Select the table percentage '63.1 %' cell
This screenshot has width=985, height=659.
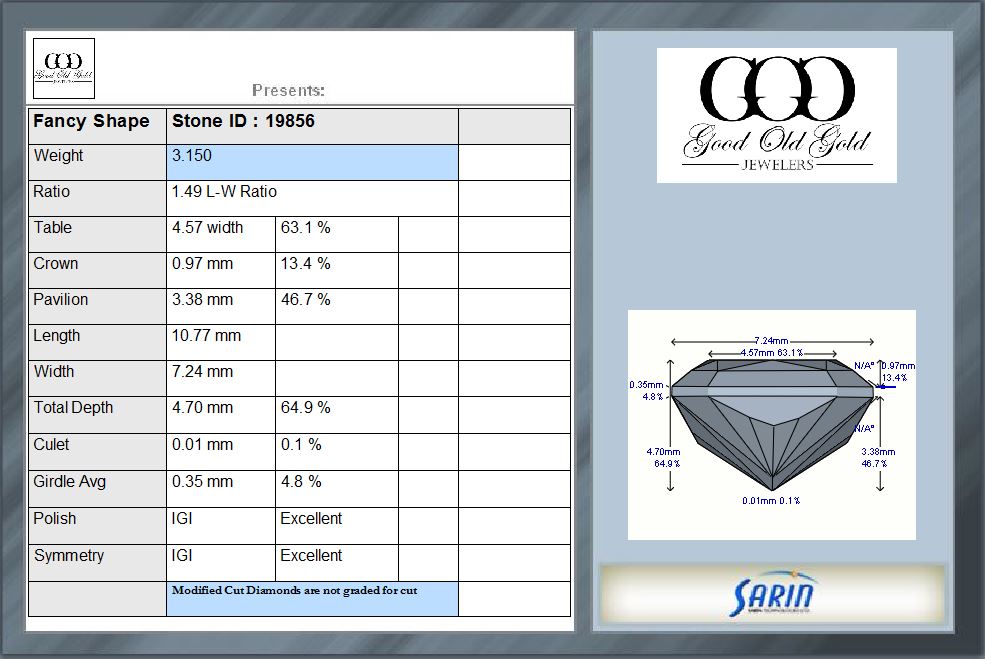337,235
